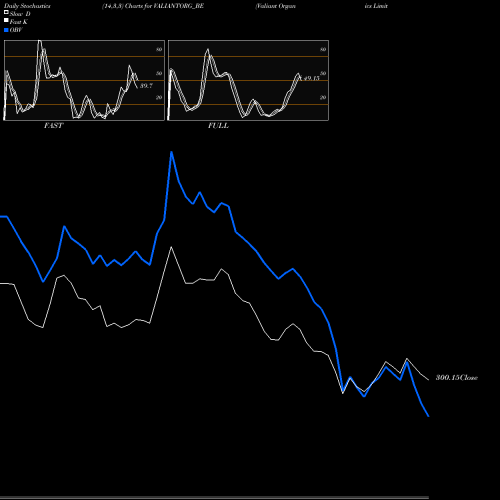
Task: Click the 49.15 value in FULL chart
Action: [x=312, y=78]
